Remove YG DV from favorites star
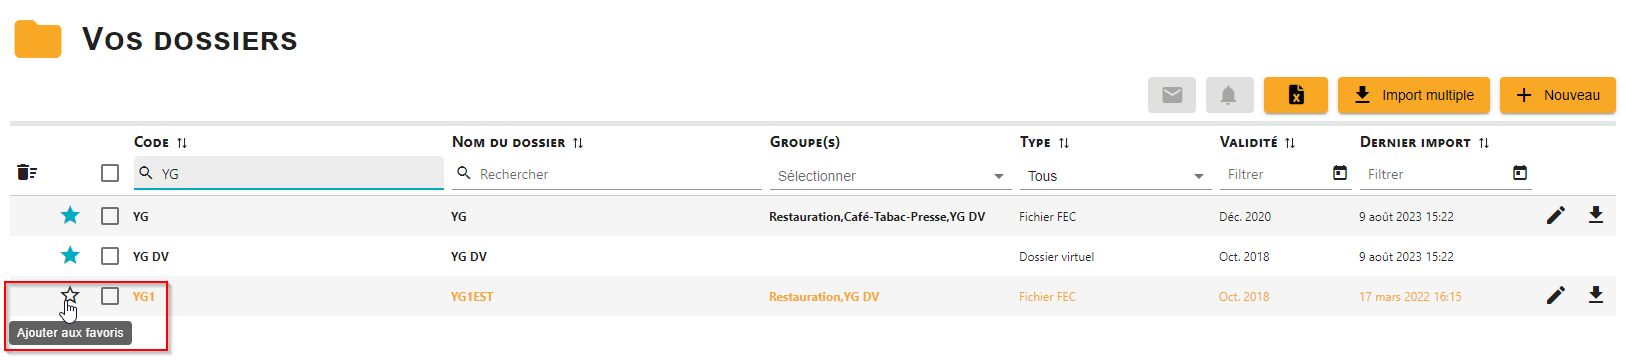Screen dimensions: 1626x362 (70, 255)
